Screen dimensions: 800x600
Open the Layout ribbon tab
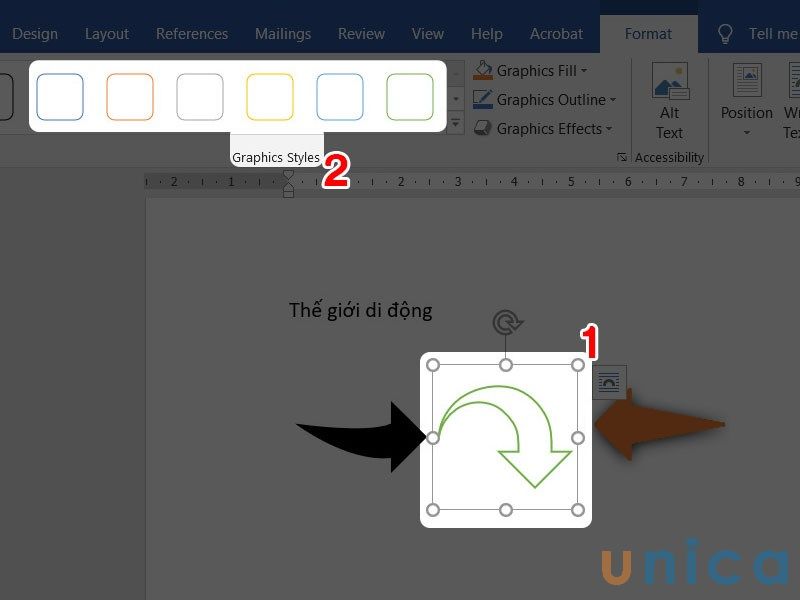[x=107, y=34]
